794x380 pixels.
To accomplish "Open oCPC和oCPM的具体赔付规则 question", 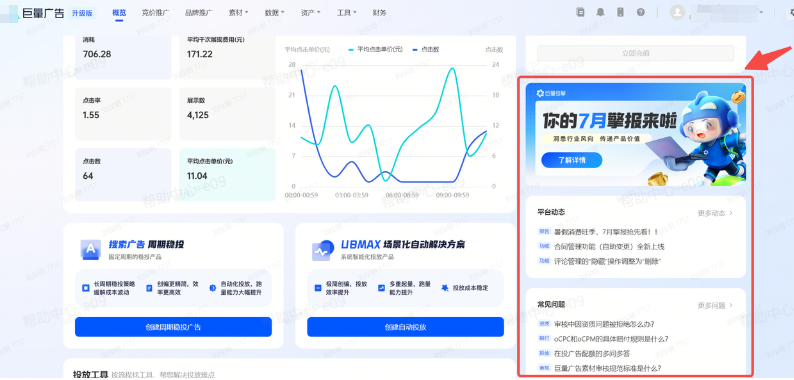I will pyautogui.click(x=611, y=338).
